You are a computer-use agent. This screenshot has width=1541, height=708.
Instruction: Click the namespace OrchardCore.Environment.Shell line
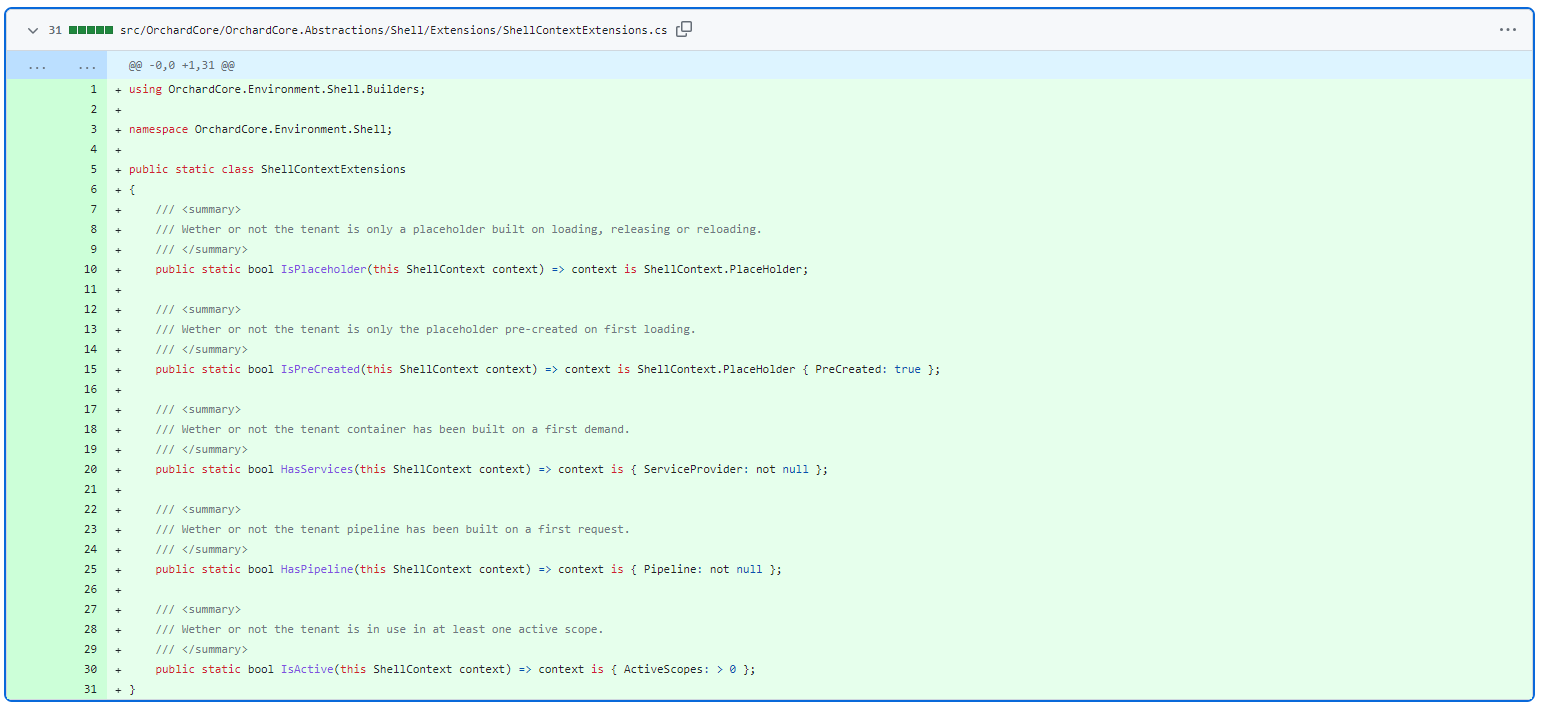pyautogui.click(x=260, y=129)
